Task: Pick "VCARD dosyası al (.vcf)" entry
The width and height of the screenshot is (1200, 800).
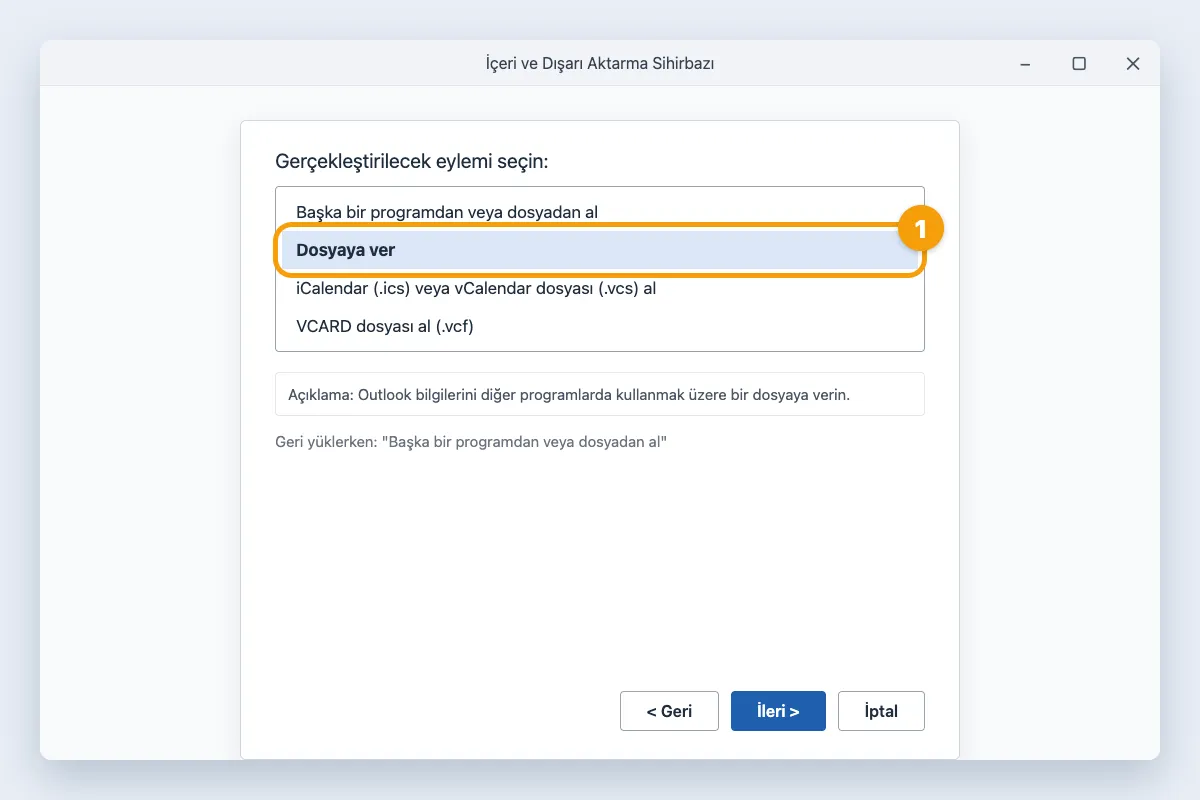Action: [x=600, y=326]
